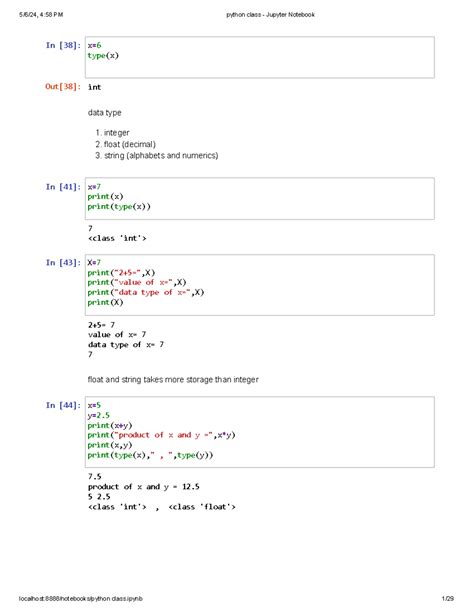Click the print("data type of x=",X) line

(x=146, y=292)
